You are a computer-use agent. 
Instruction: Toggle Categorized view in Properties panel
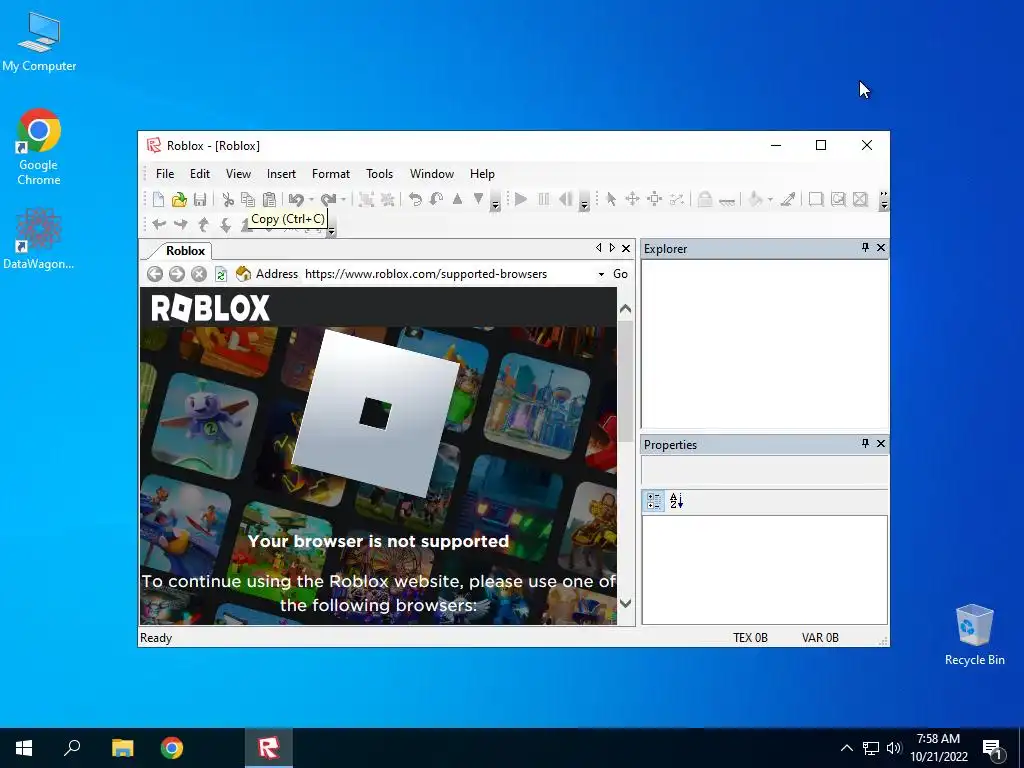[x=654, y=501]
